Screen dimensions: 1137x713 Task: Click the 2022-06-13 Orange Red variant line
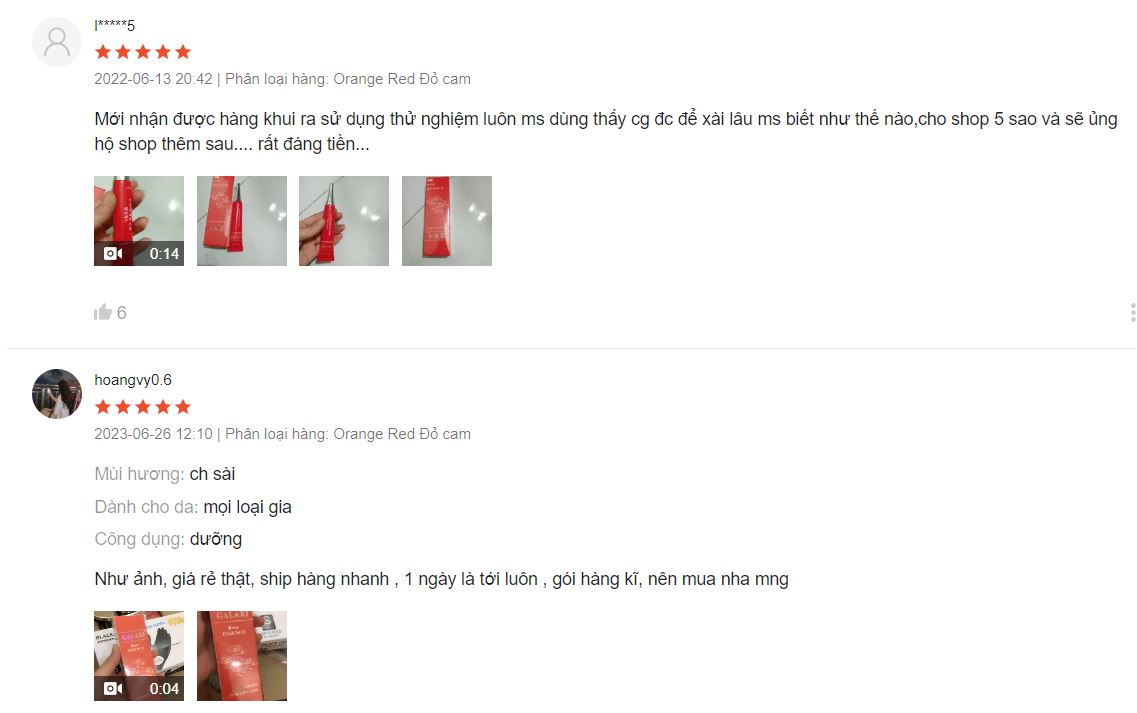click(x=282, y=79)
